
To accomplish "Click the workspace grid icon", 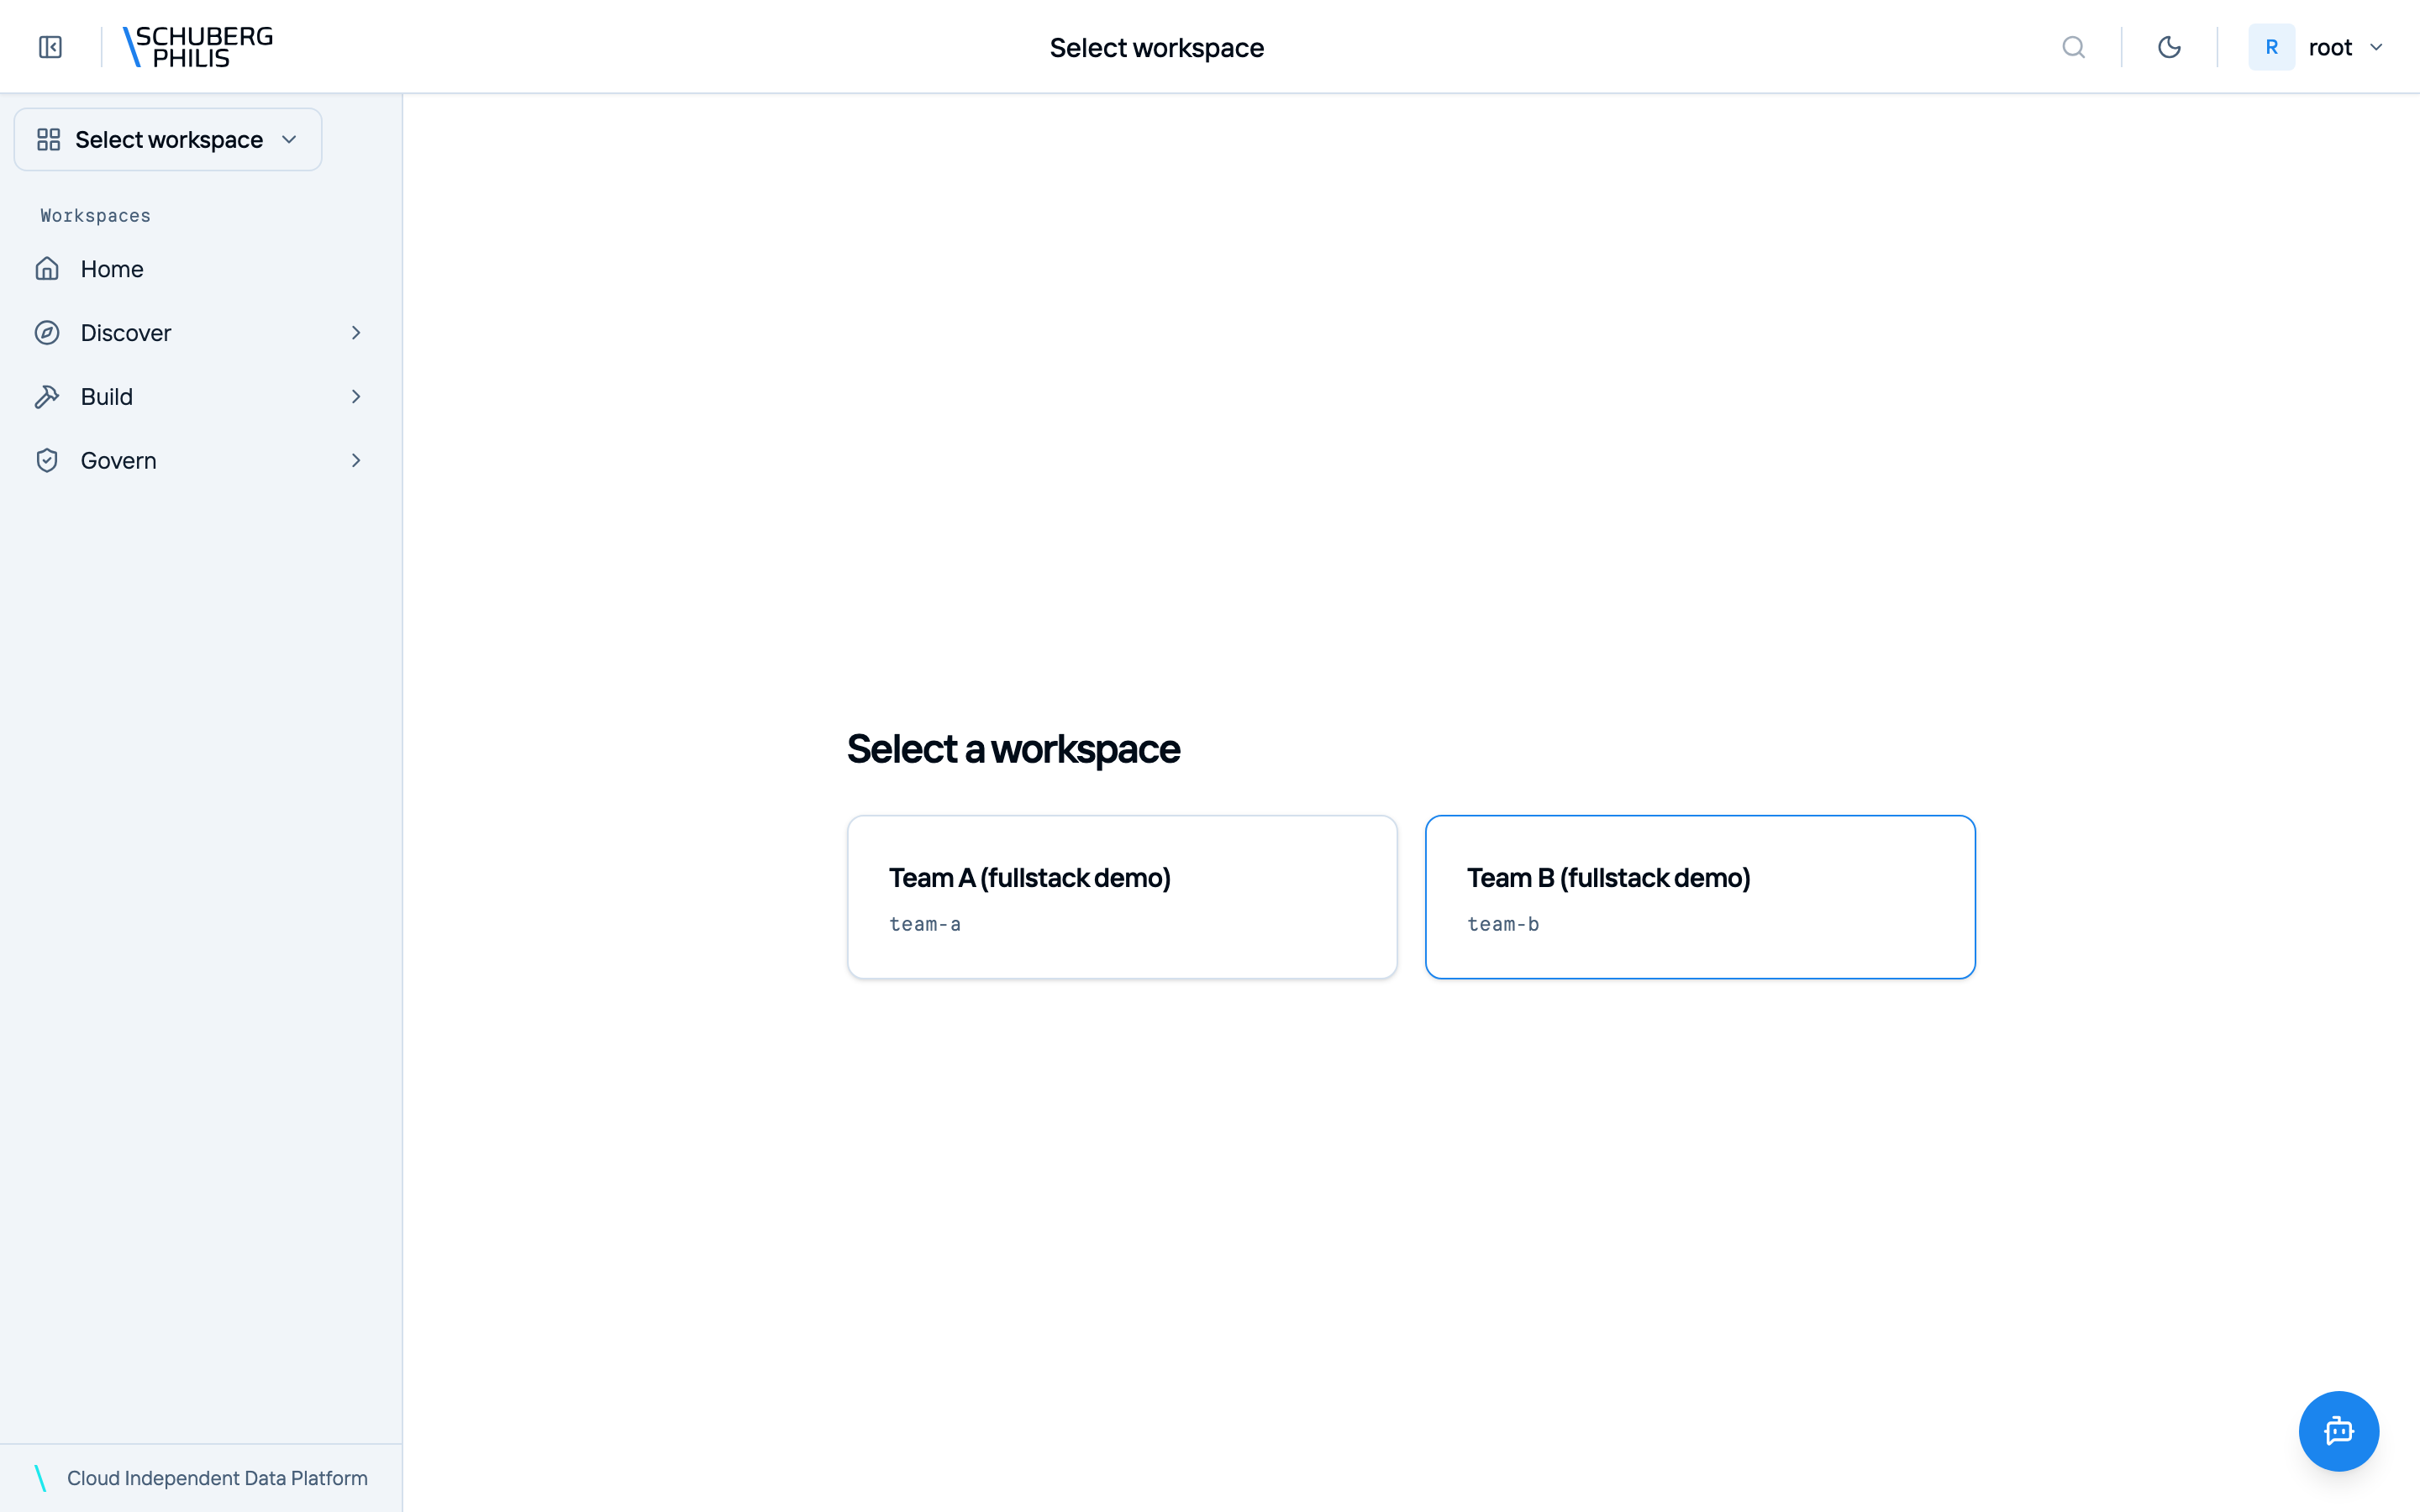I will 48,139.
